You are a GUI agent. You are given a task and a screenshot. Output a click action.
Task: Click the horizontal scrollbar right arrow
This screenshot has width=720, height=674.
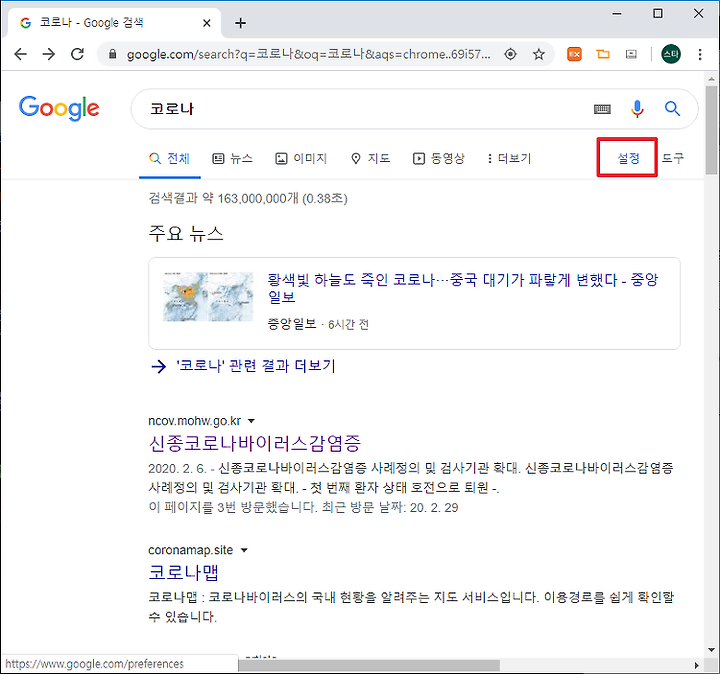click(x=697, y=665)
